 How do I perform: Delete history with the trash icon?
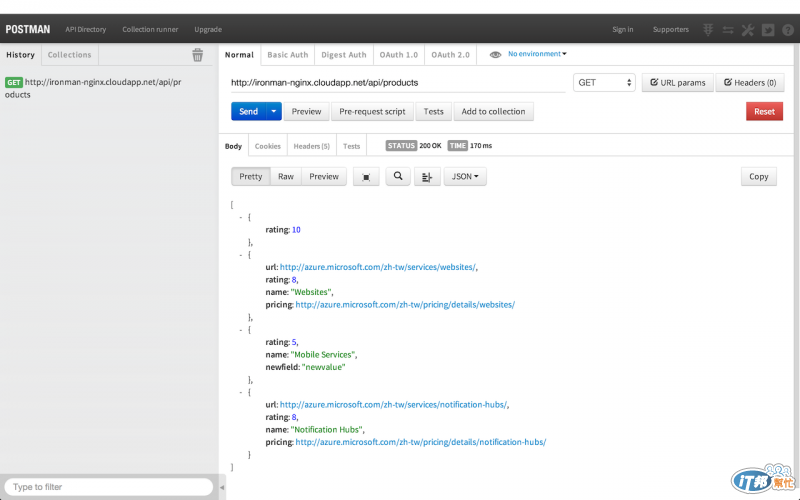click(197, 55)
